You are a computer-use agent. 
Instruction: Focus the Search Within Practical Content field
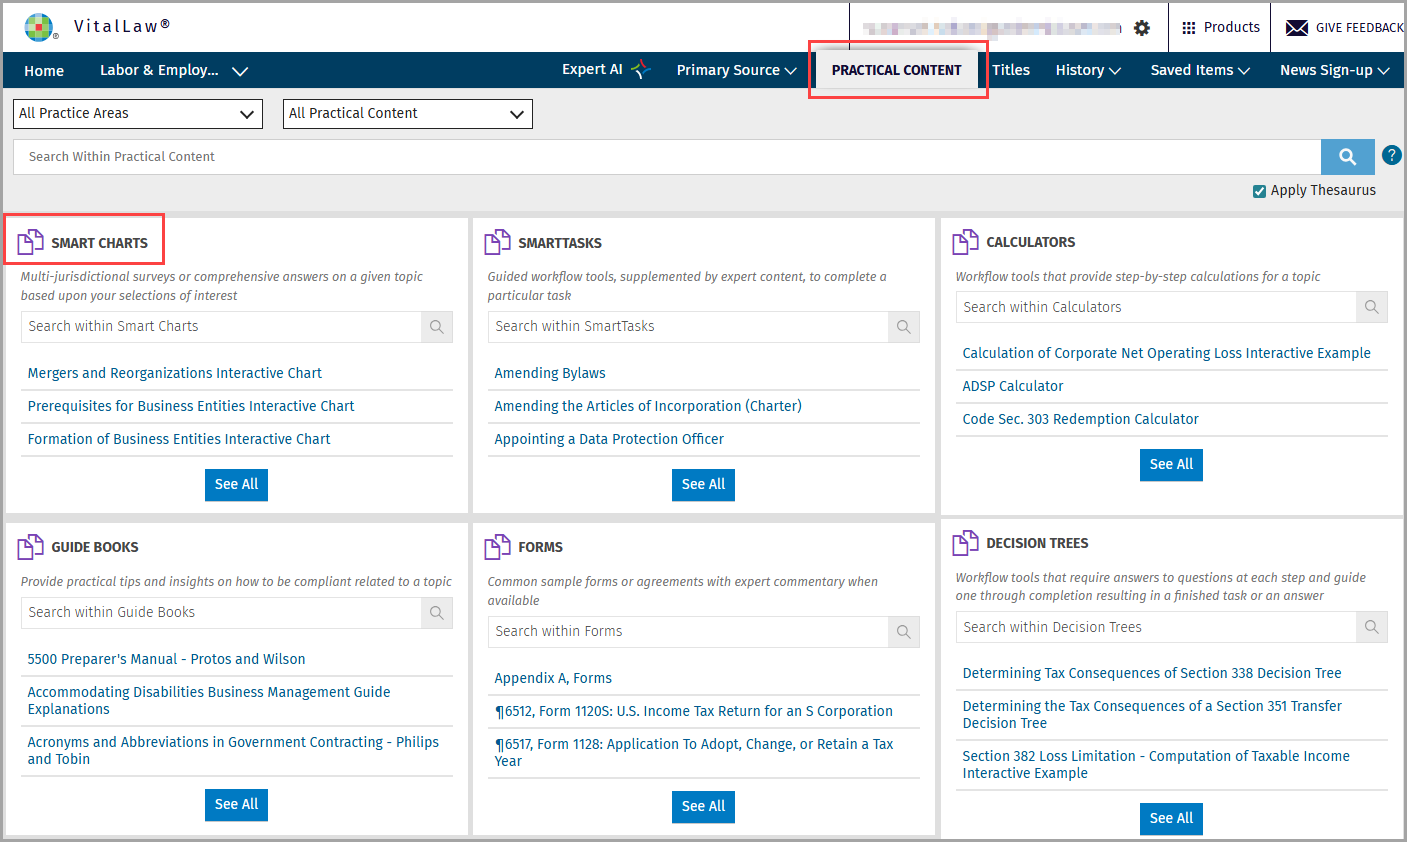pyautogui.click(x=667, y=157)
